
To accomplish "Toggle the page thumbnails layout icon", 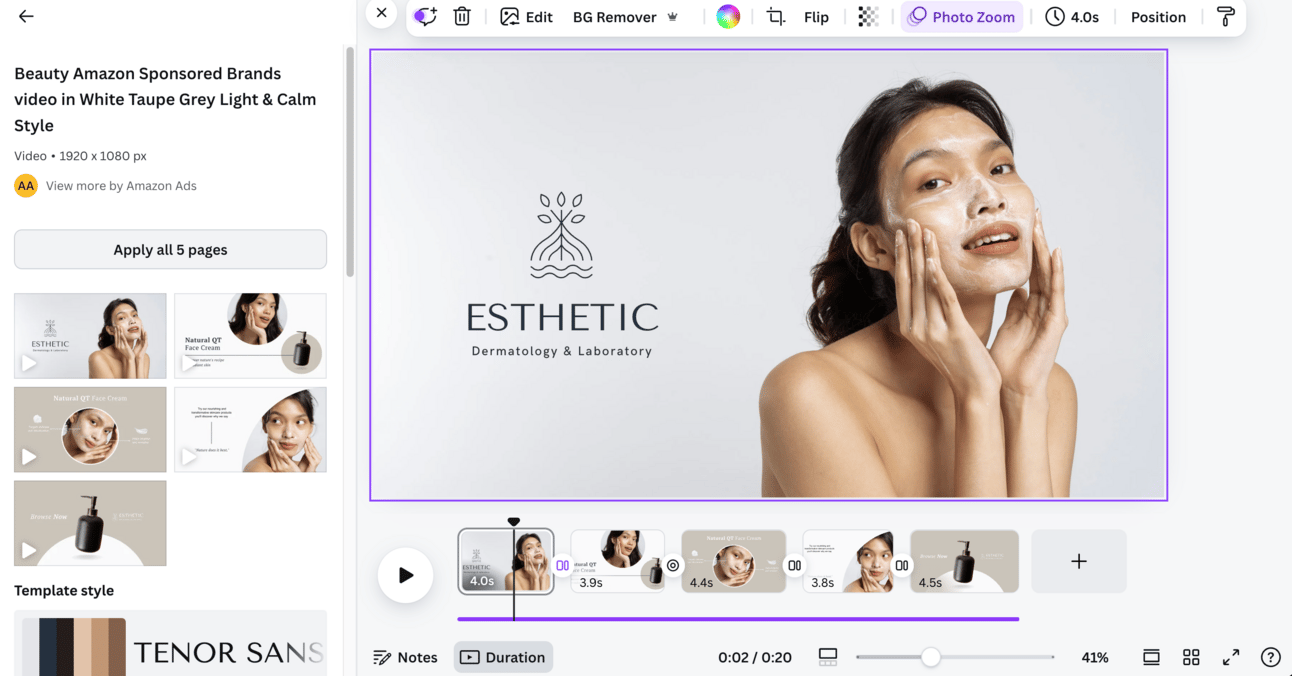I will tap(828, 657).
